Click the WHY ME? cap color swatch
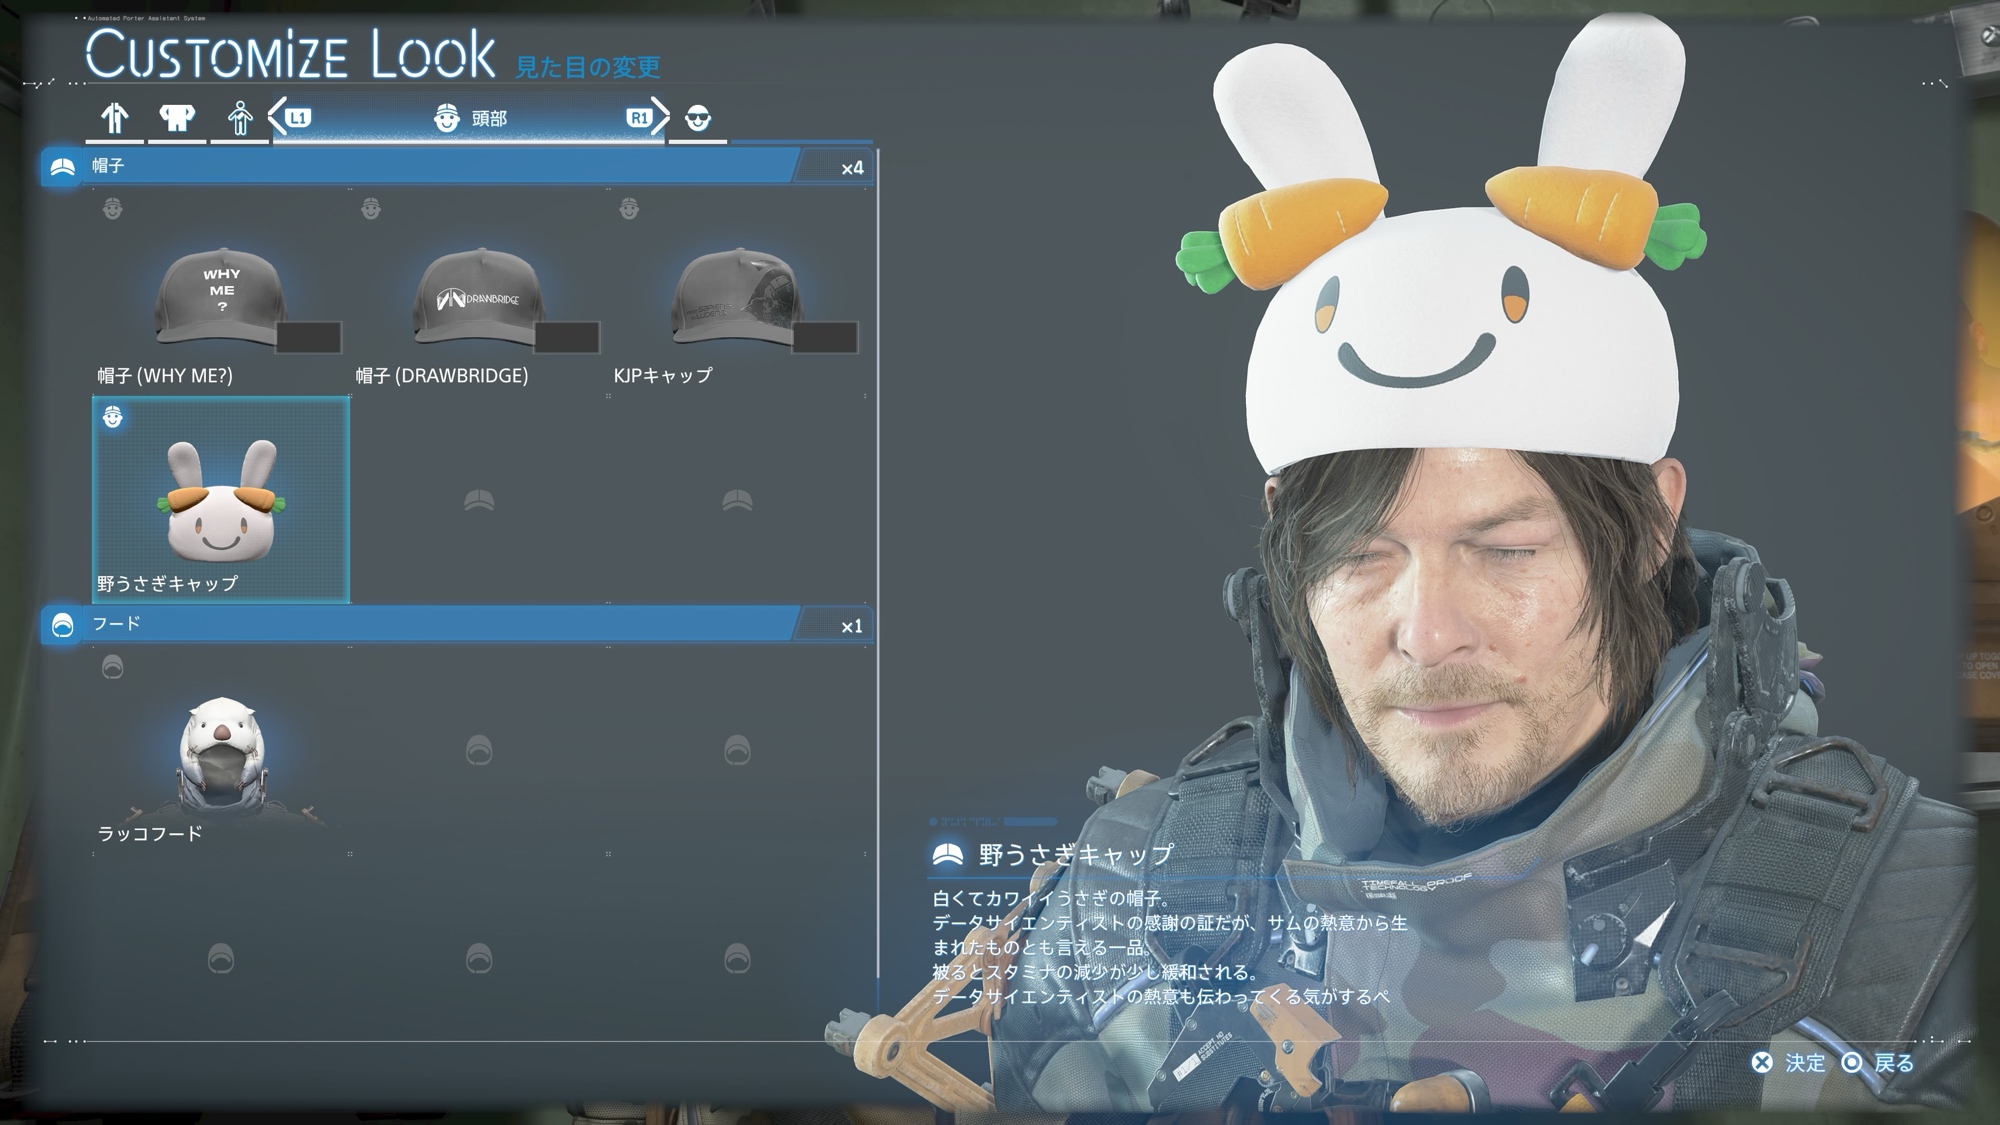This screenshot has width=2000, height=1125. [309, 337]
